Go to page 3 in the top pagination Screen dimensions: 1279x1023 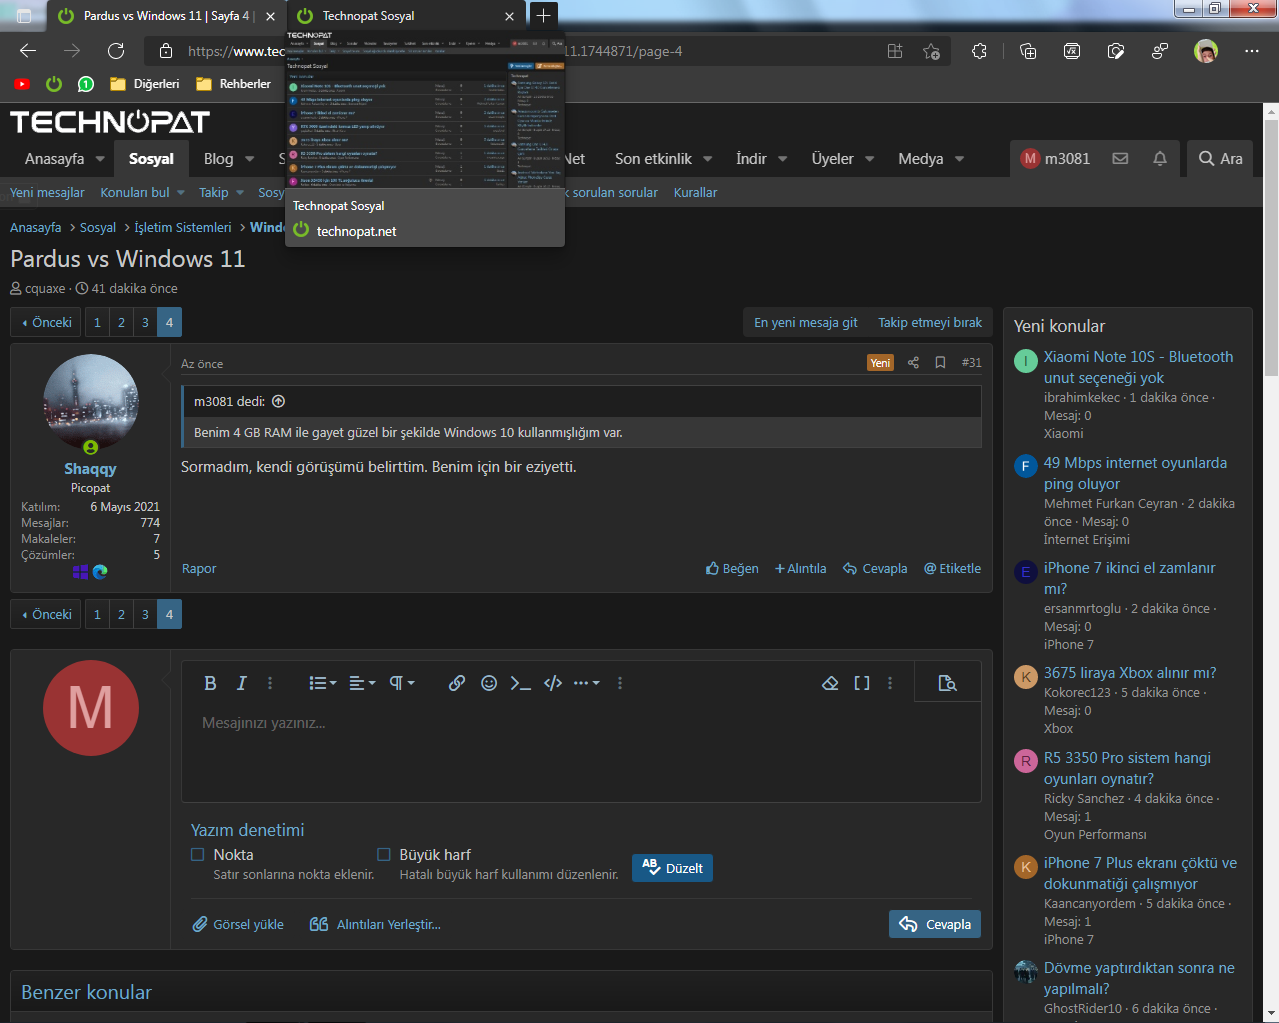click(145, 322)
